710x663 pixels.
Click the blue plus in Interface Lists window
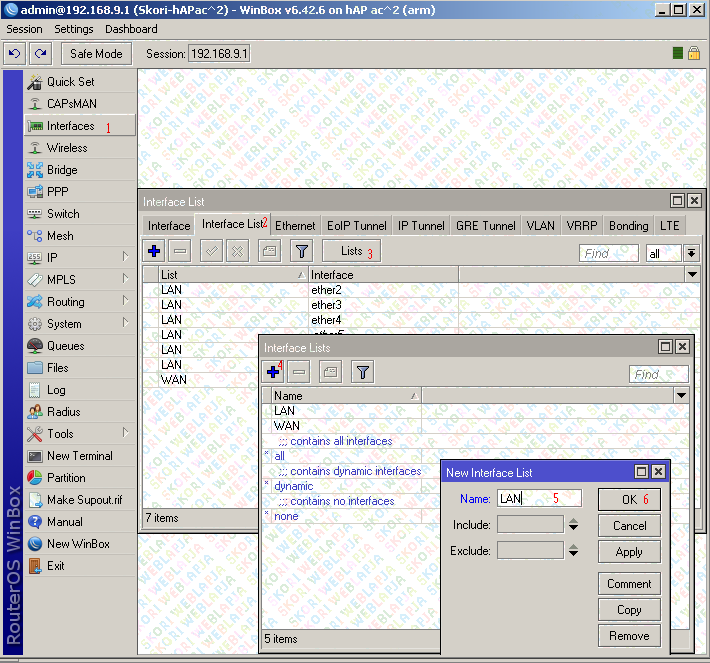tap(272, 373)
